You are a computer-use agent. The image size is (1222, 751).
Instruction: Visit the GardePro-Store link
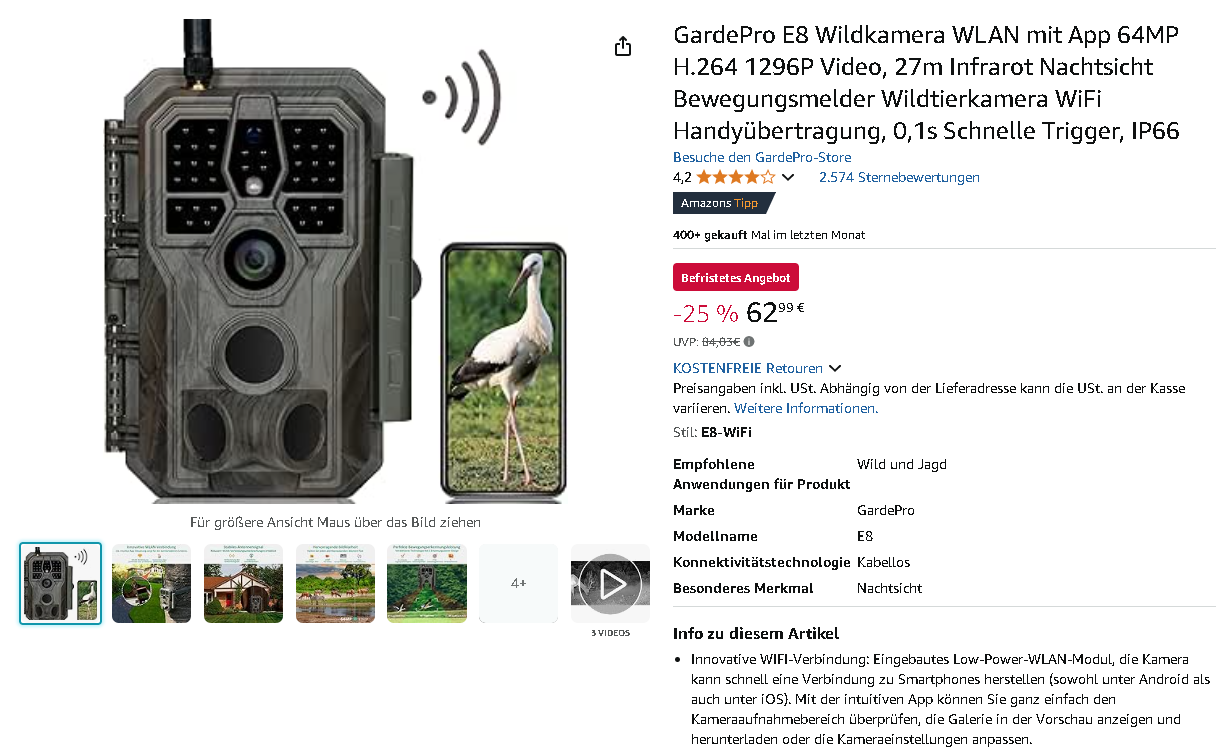pos(762,157)
